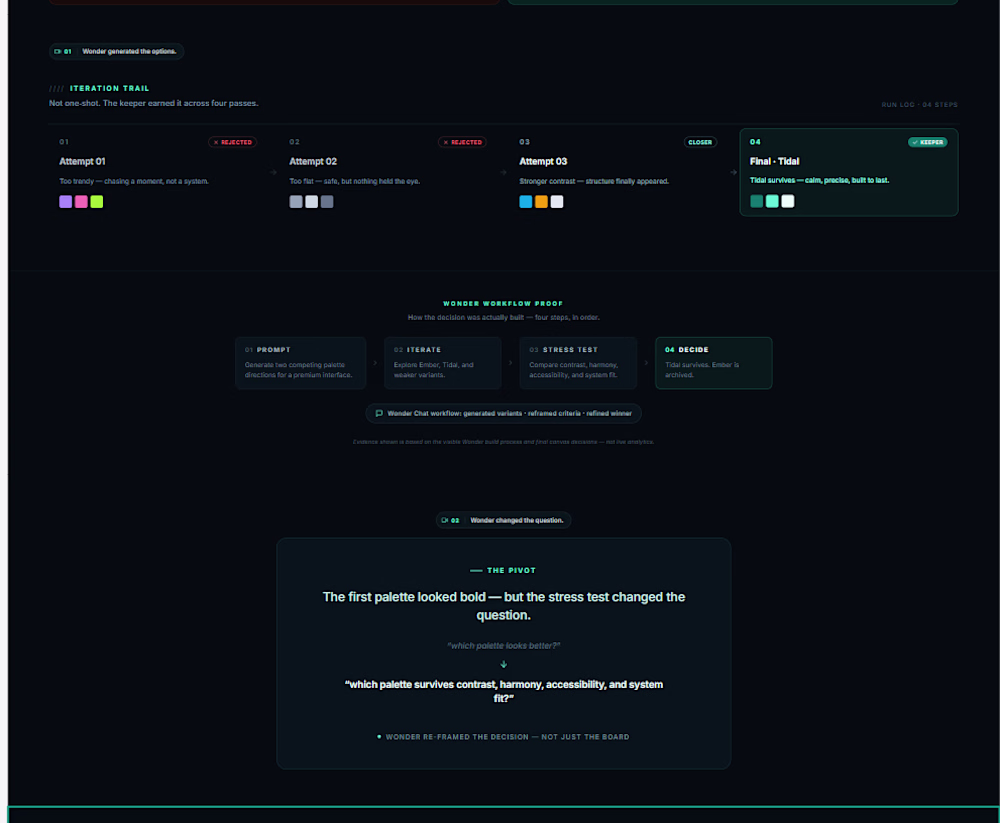This screenshot has width=1000, height=823.
Task: Open the '03 STRESS TEST' workflow step card
Action: tap(578, 363)
